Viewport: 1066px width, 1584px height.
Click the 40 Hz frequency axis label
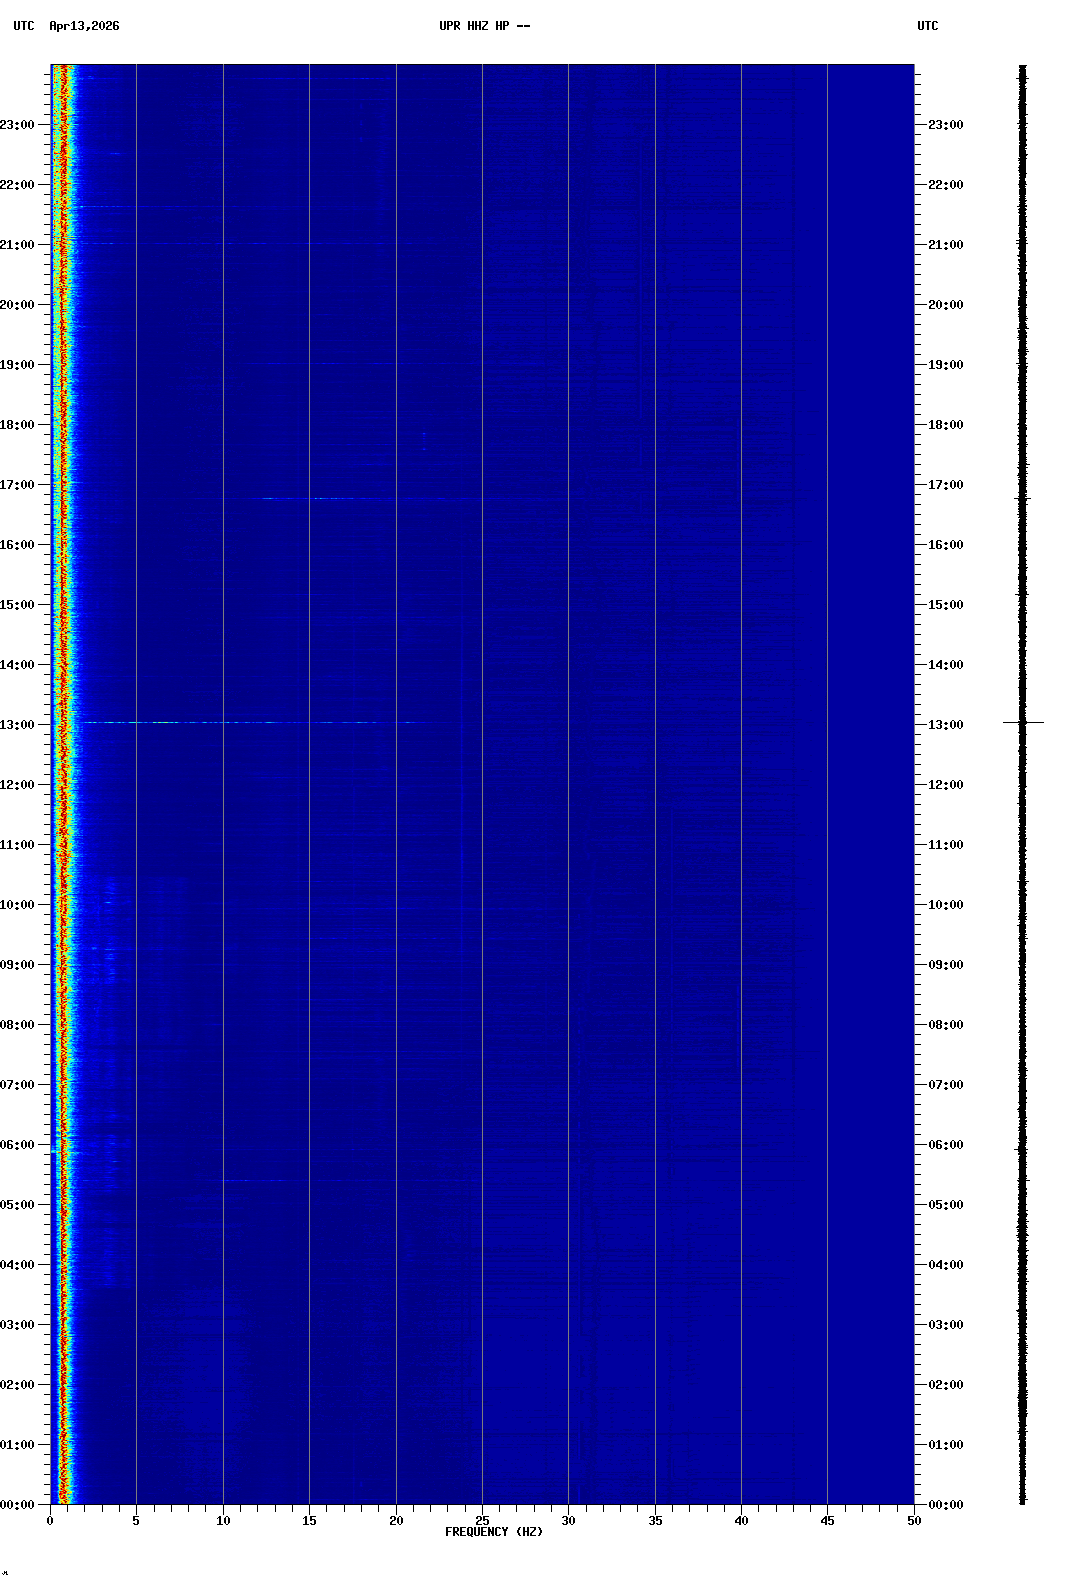741,1521
